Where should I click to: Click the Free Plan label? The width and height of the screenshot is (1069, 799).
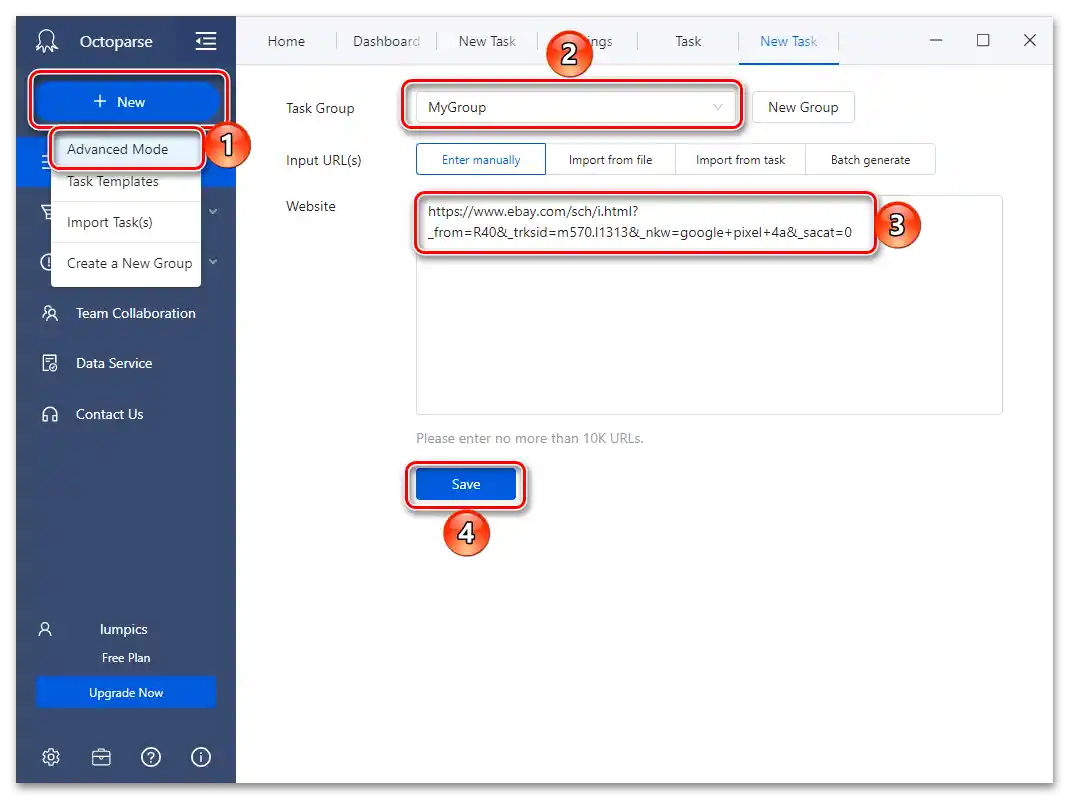126,657
